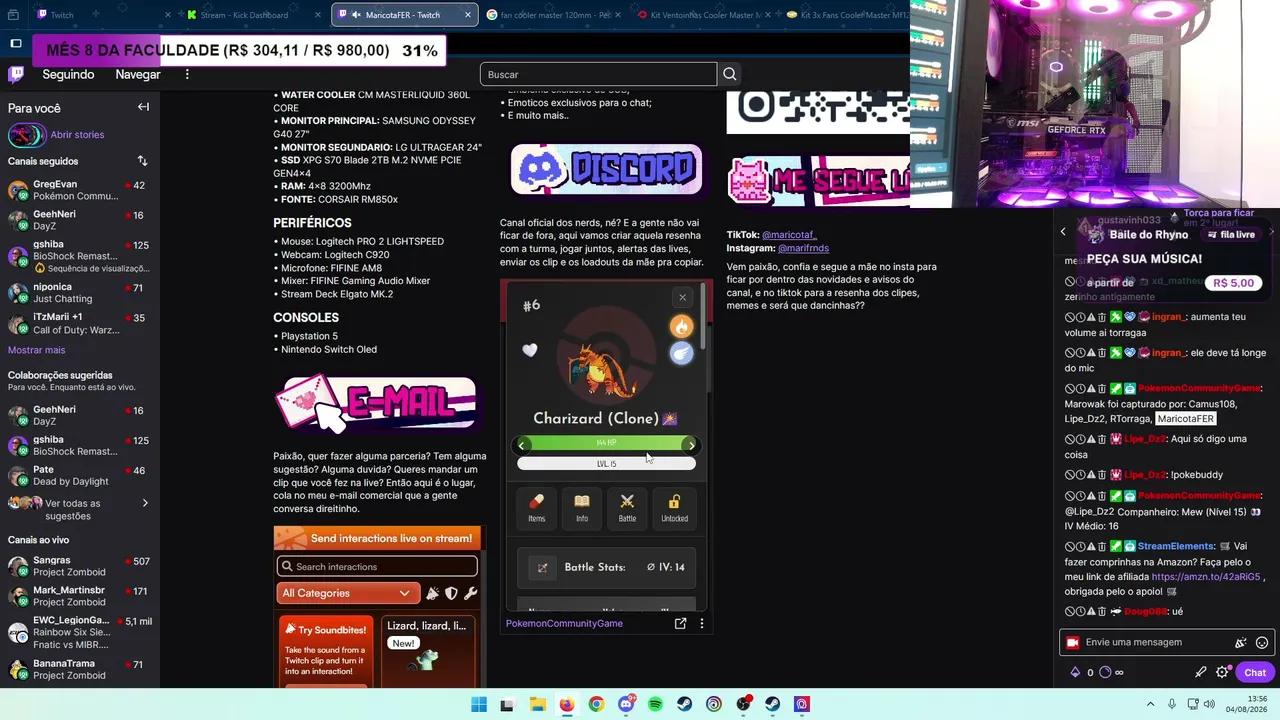Click the R$ 5,00 song request price
The width and height of the screenshot is (1280, 720).
[x=1233, y=283]
